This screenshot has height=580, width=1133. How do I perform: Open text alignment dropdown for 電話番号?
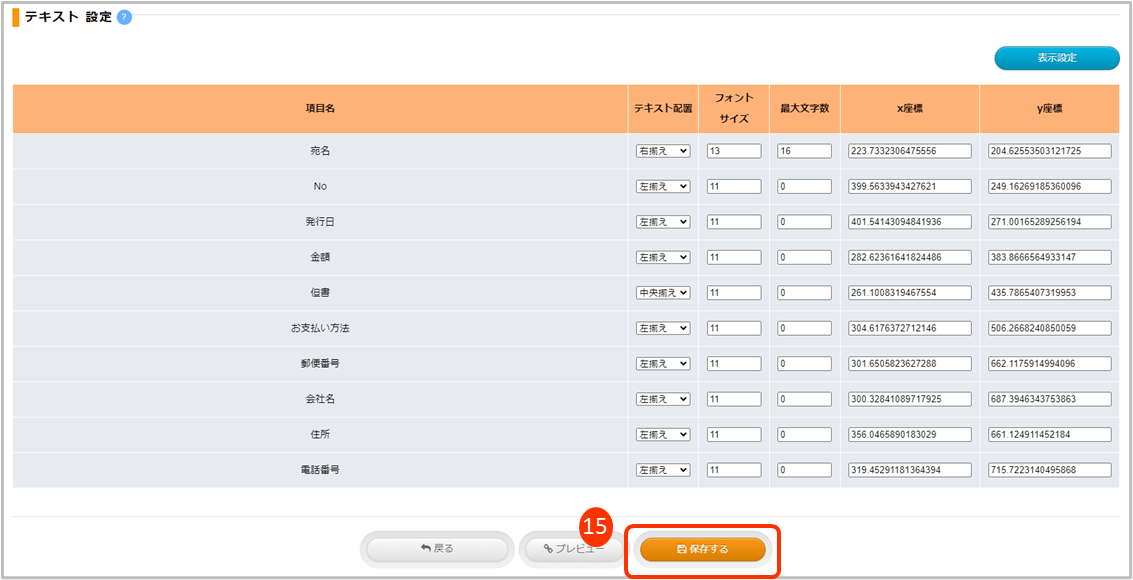click(x=663, y=470)
